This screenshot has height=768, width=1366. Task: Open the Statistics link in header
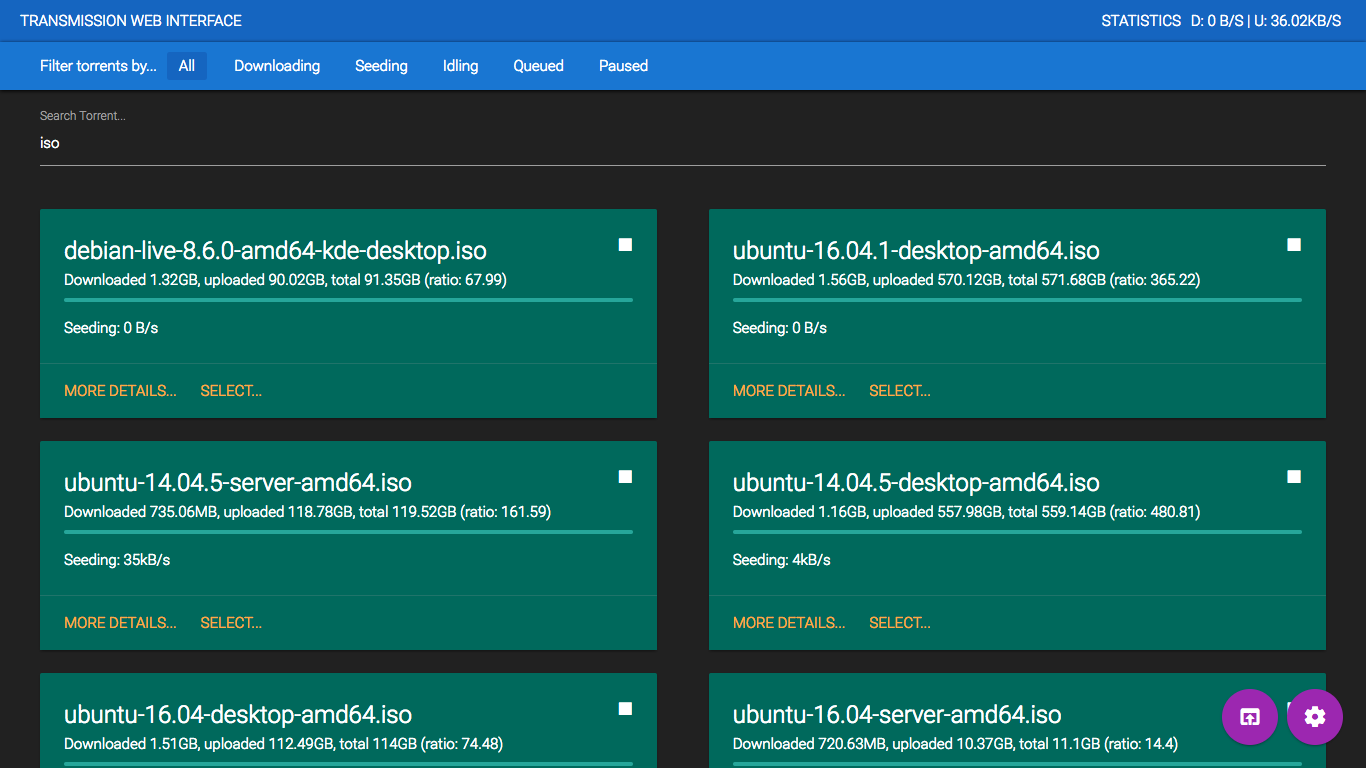1141,21
